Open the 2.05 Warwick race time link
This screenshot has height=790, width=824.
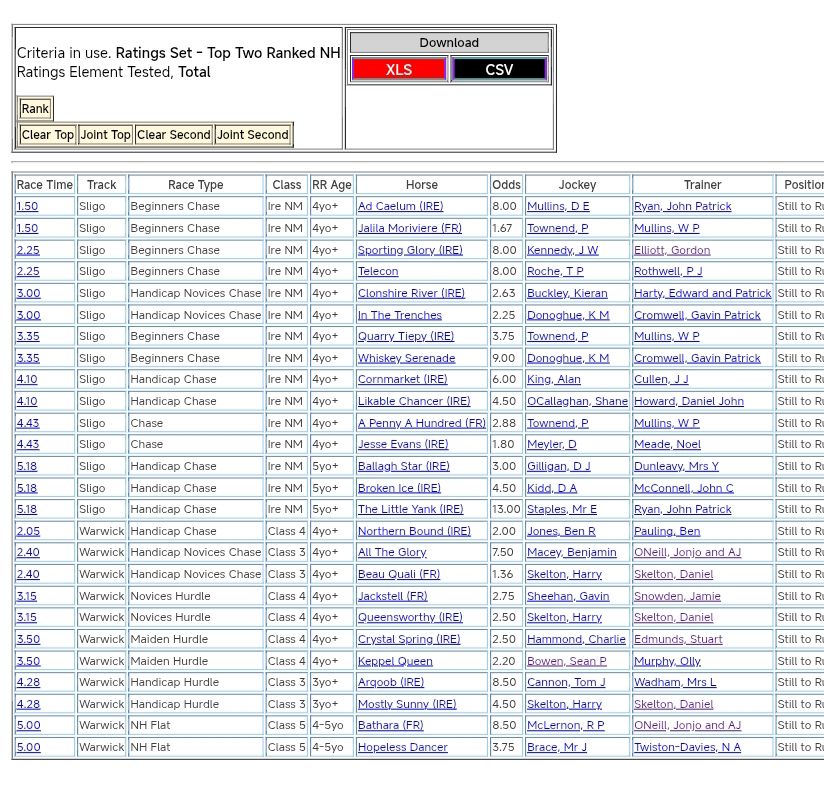[x=28, y=532]
